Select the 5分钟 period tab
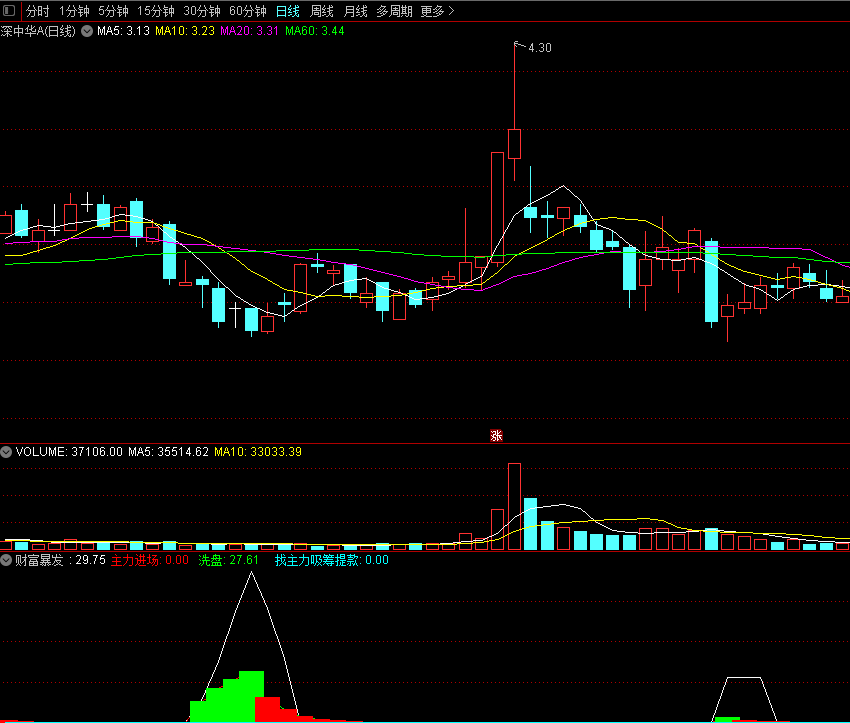 tap(113, 11)
